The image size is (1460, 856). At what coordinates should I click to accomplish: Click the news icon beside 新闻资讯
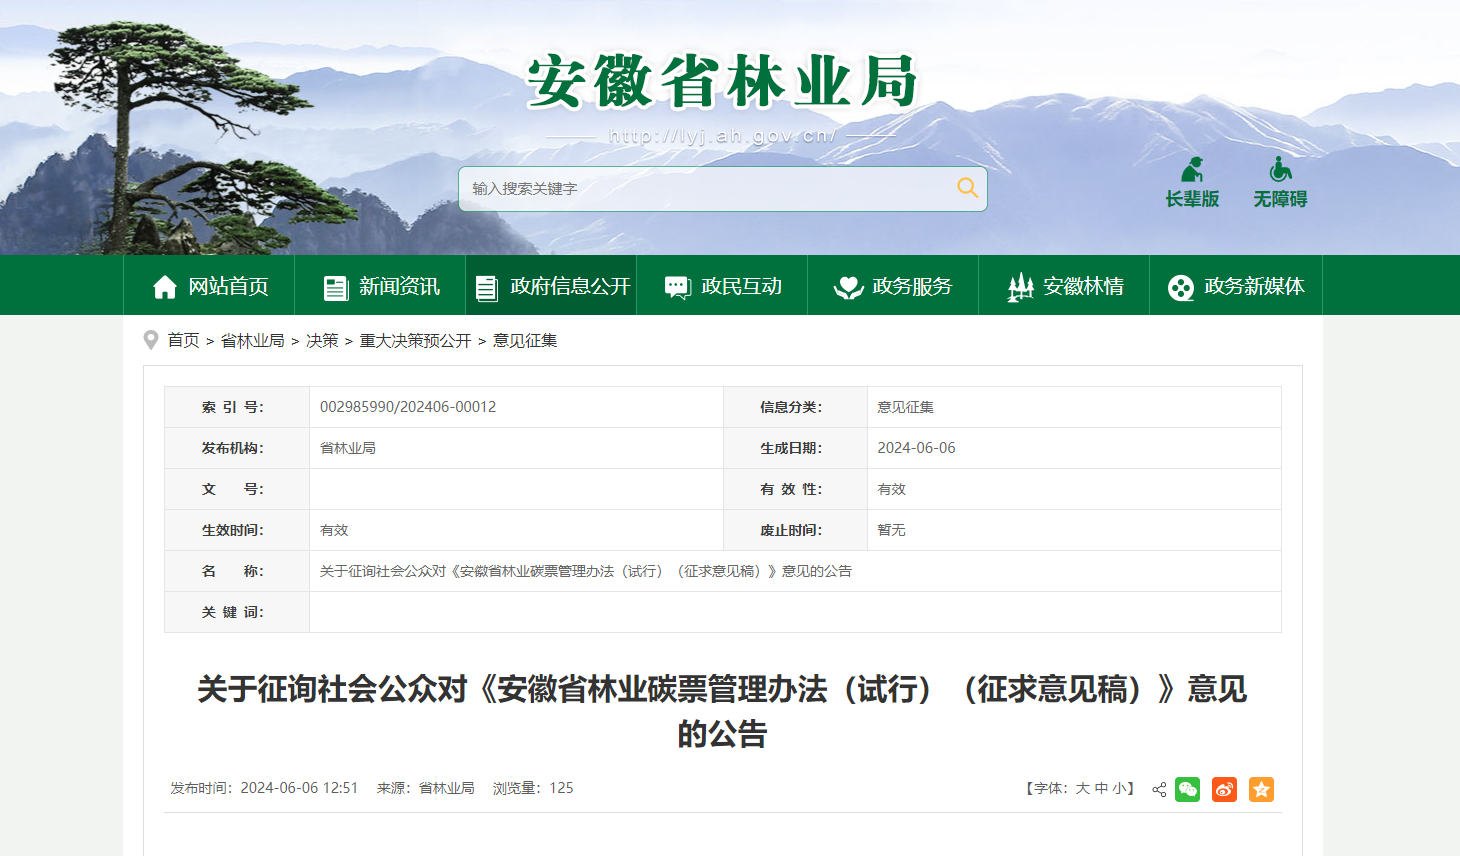pos(336,288)
